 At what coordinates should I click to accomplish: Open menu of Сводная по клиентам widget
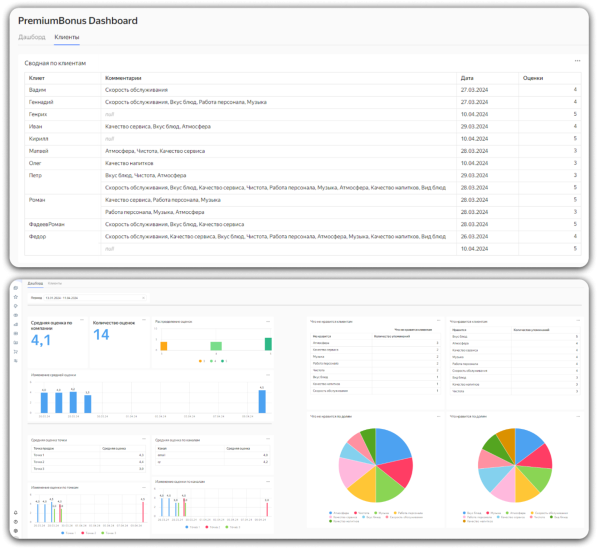point(577,61)
